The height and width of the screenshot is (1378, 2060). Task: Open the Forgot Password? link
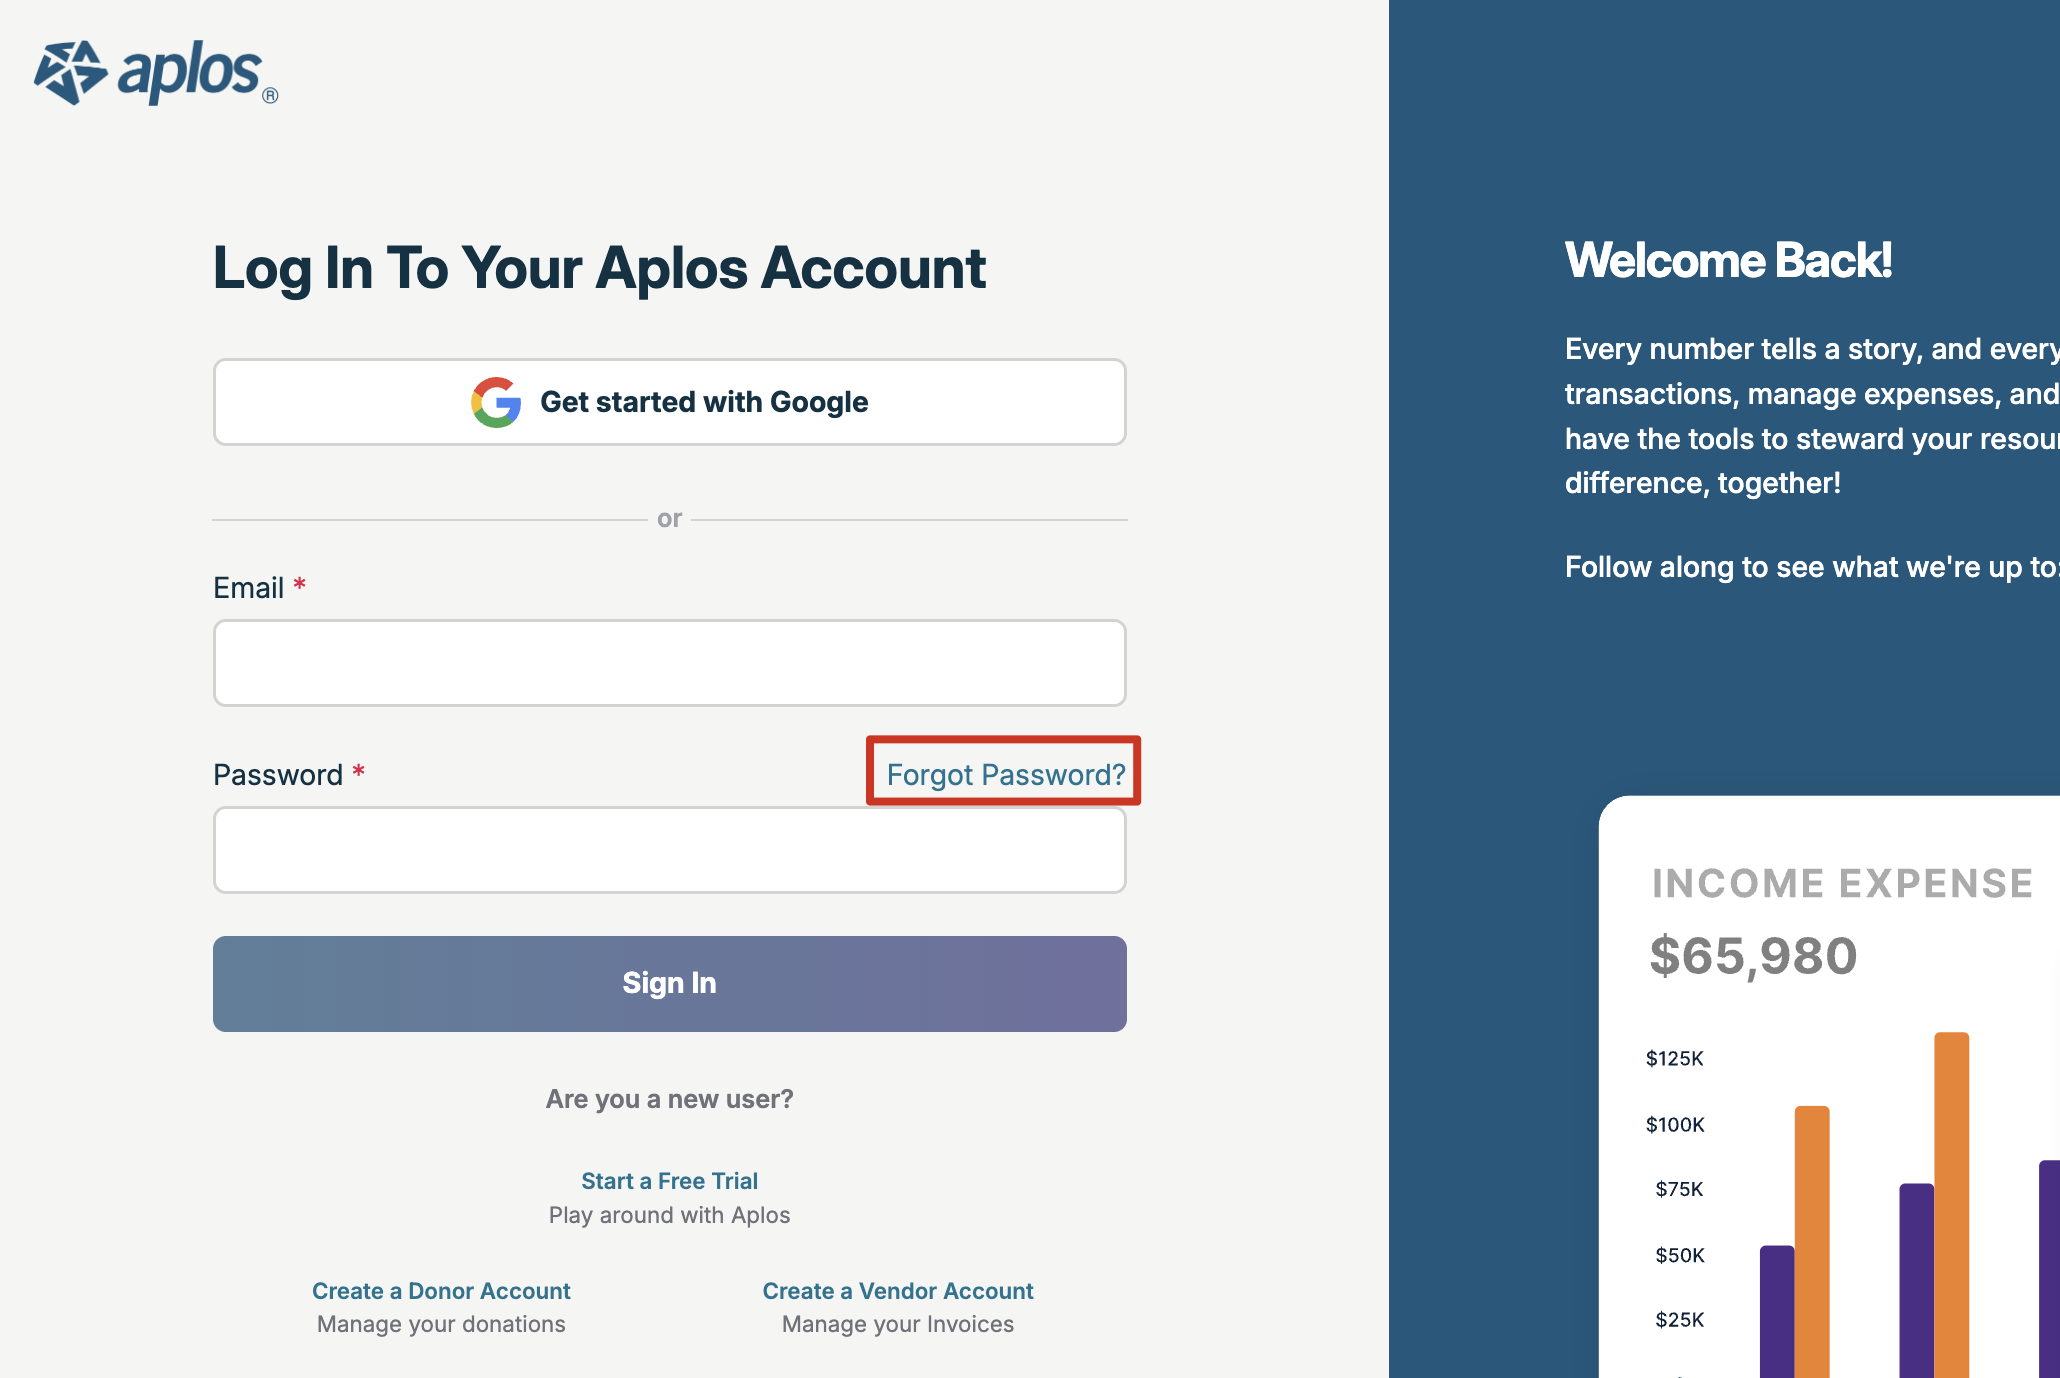point(1006,774)
